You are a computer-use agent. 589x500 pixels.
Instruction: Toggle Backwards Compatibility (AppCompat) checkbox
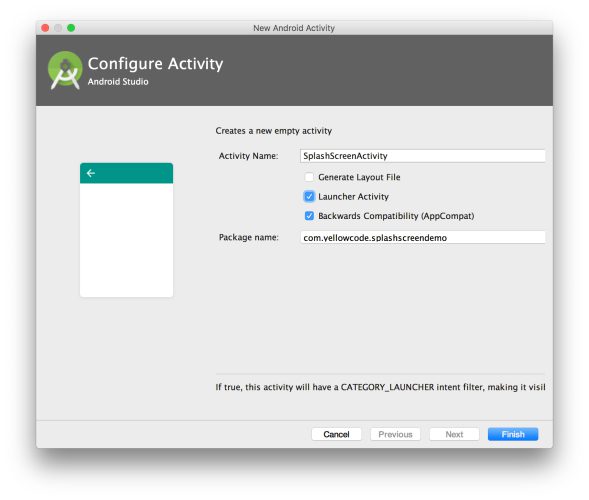309,216
